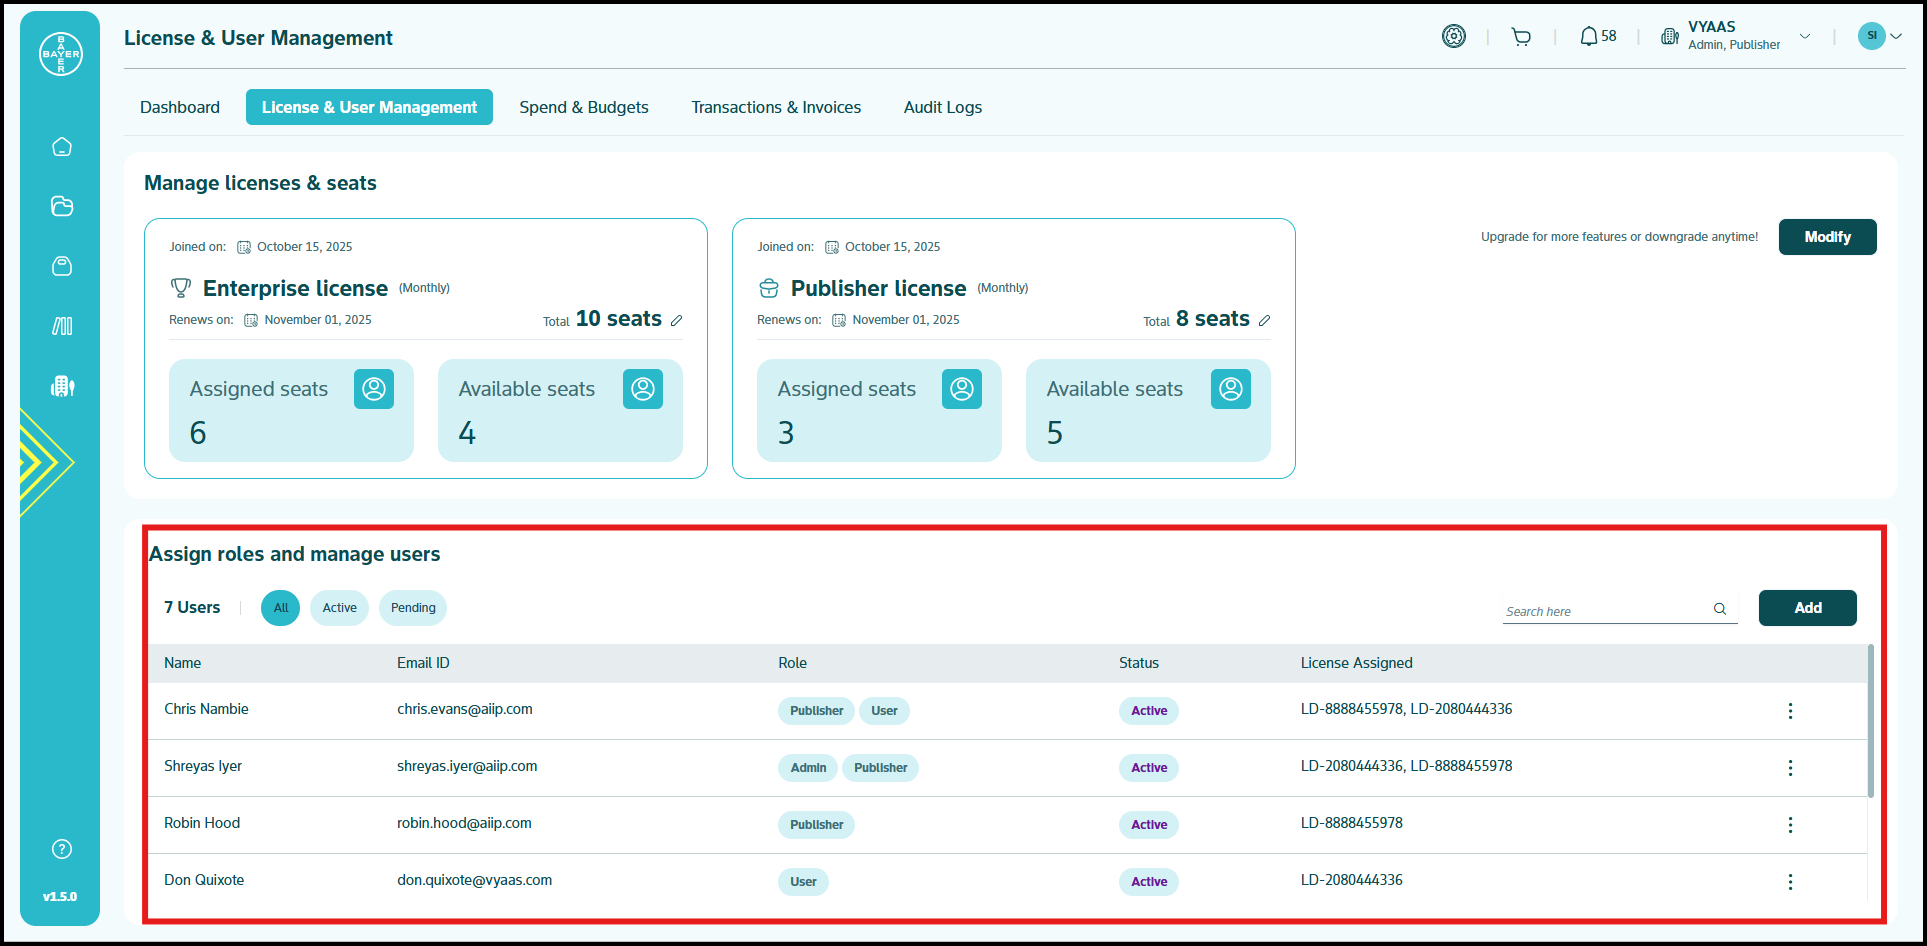Open notifications bell showing 58

[1597, 36]
